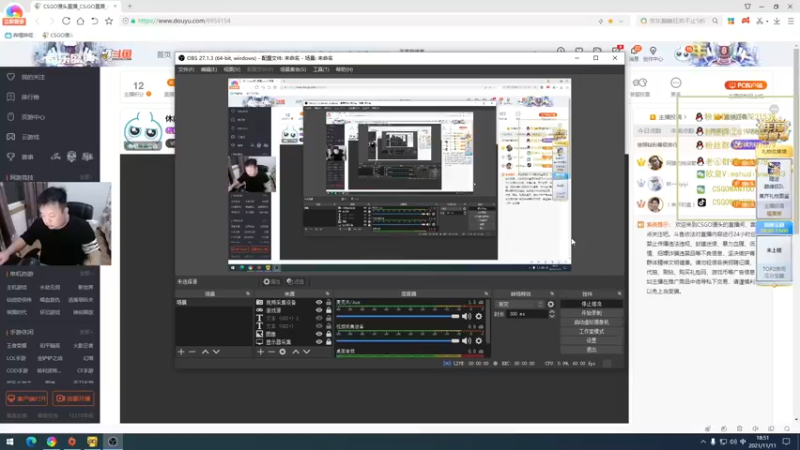
Task: Open settings gear for 麦克风/Aux channel
Action: 479,316
